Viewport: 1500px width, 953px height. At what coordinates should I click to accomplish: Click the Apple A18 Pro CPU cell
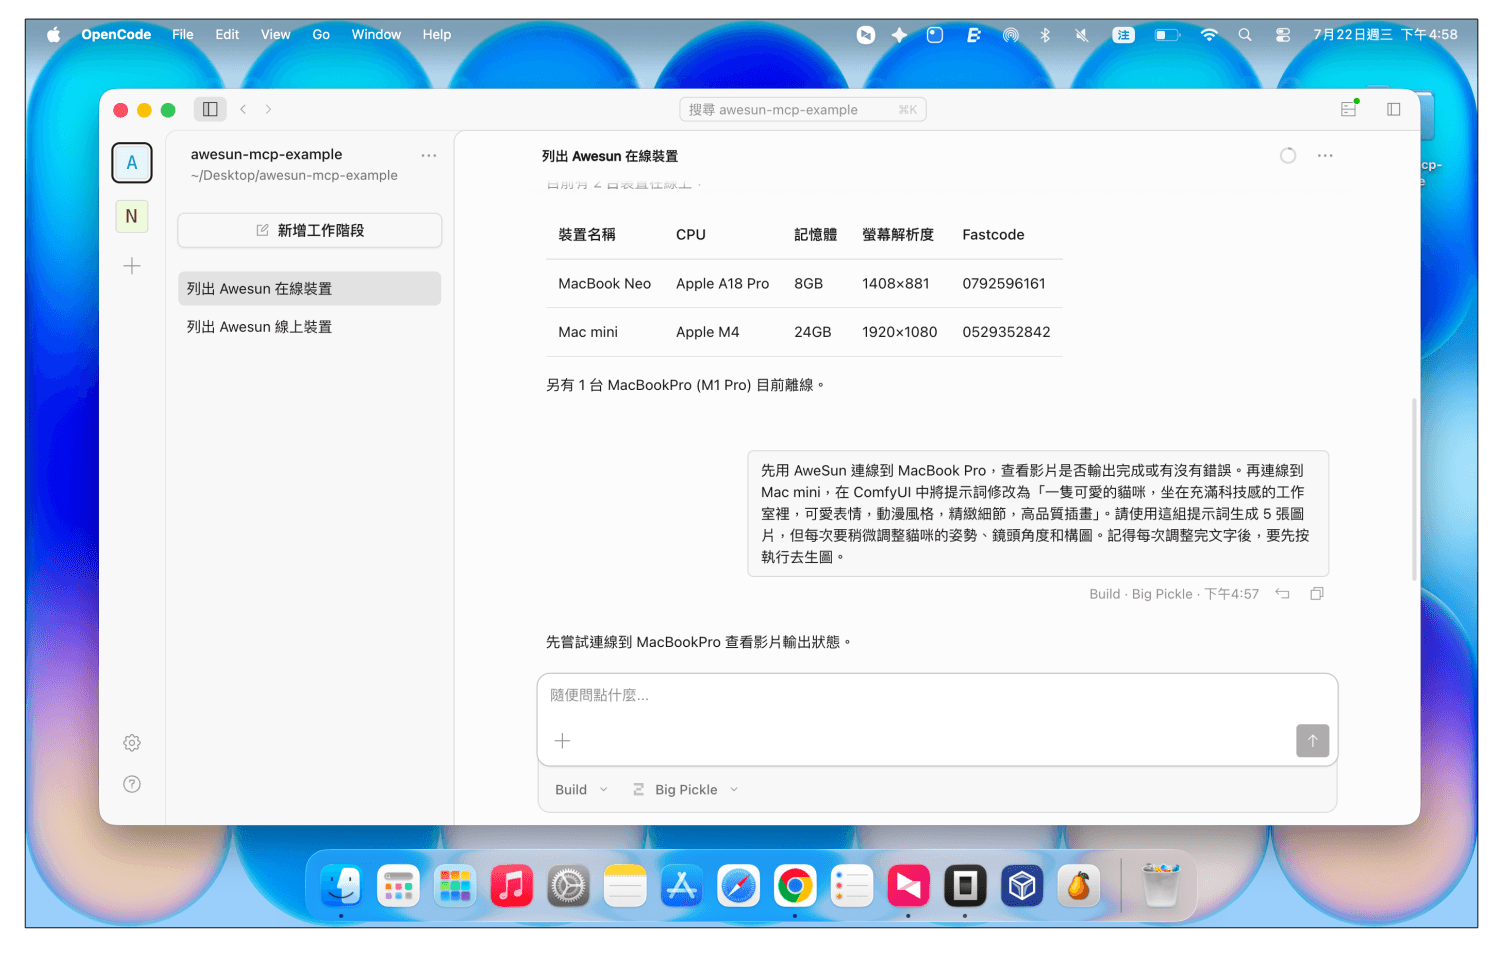[722, 284]
